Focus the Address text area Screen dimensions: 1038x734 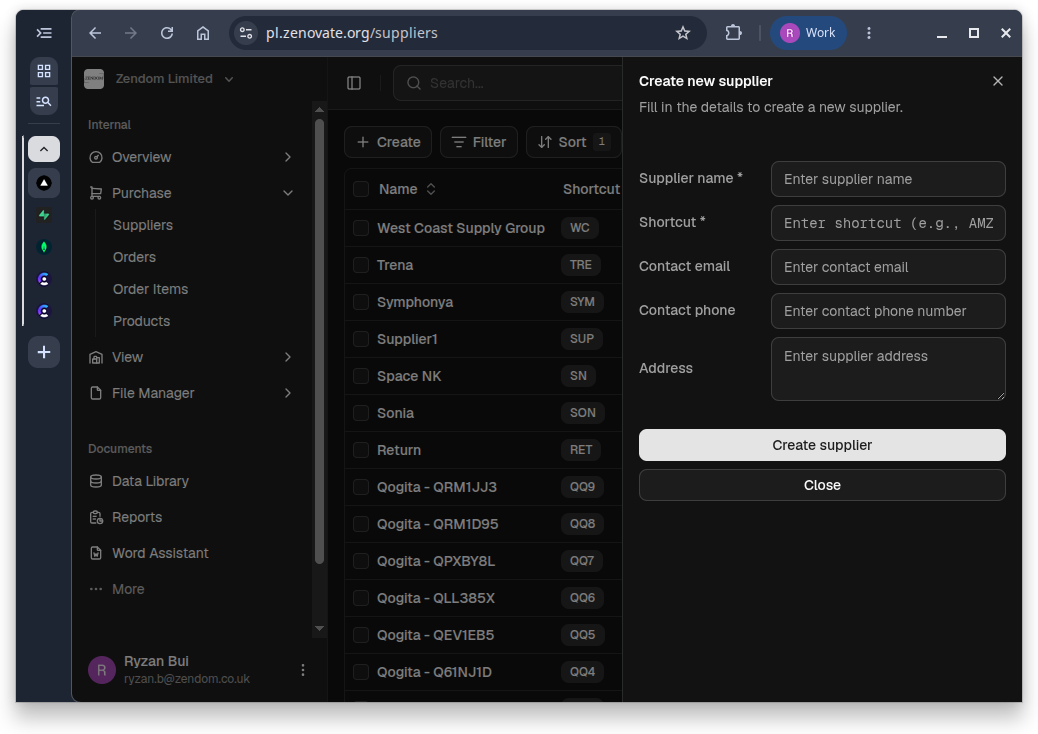(x=888, y=369)
